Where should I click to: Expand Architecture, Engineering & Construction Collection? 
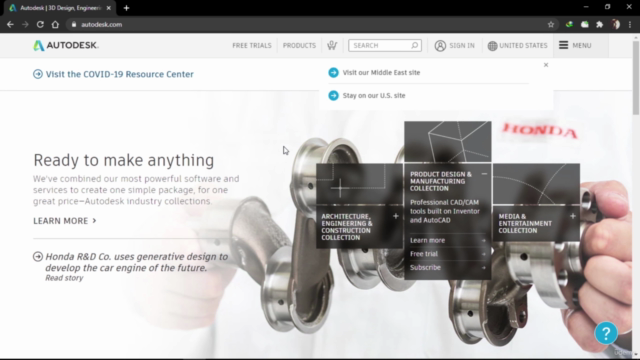click(x=396, y=216)
